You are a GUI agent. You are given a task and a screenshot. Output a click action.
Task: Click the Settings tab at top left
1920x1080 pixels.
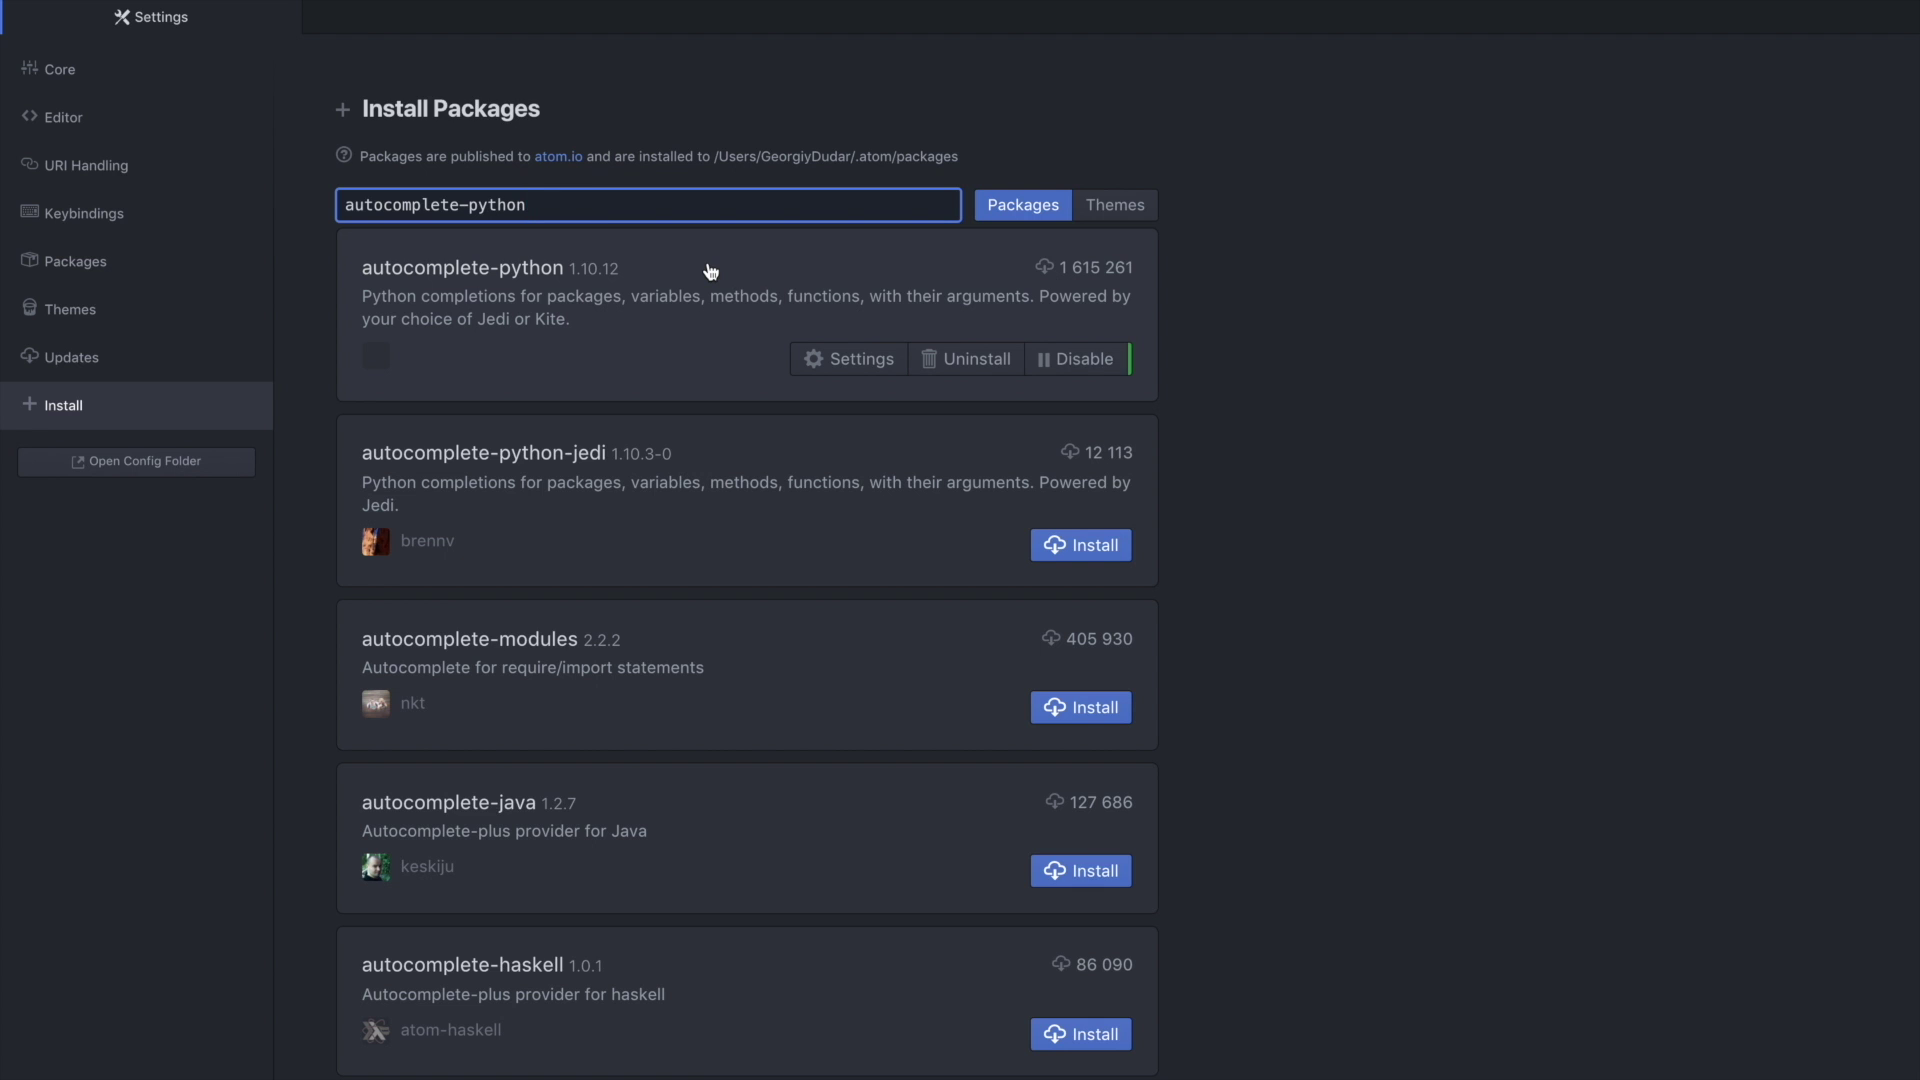pyautogui.click(x=150, y=17)
